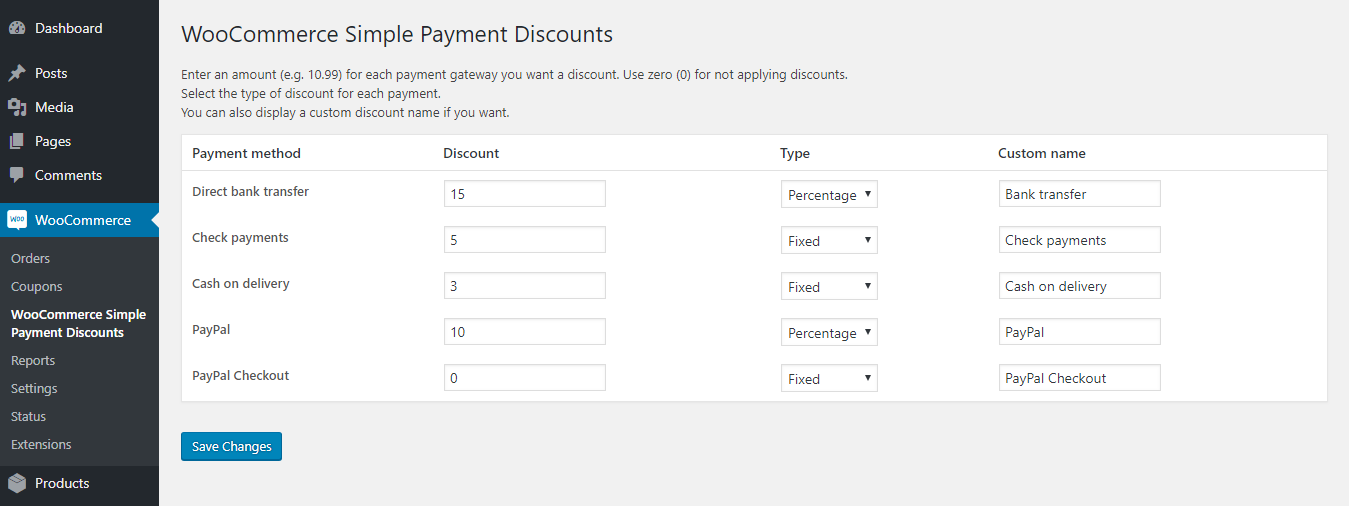Open WooCommerce Settings submenu link

tap(34, 388)
